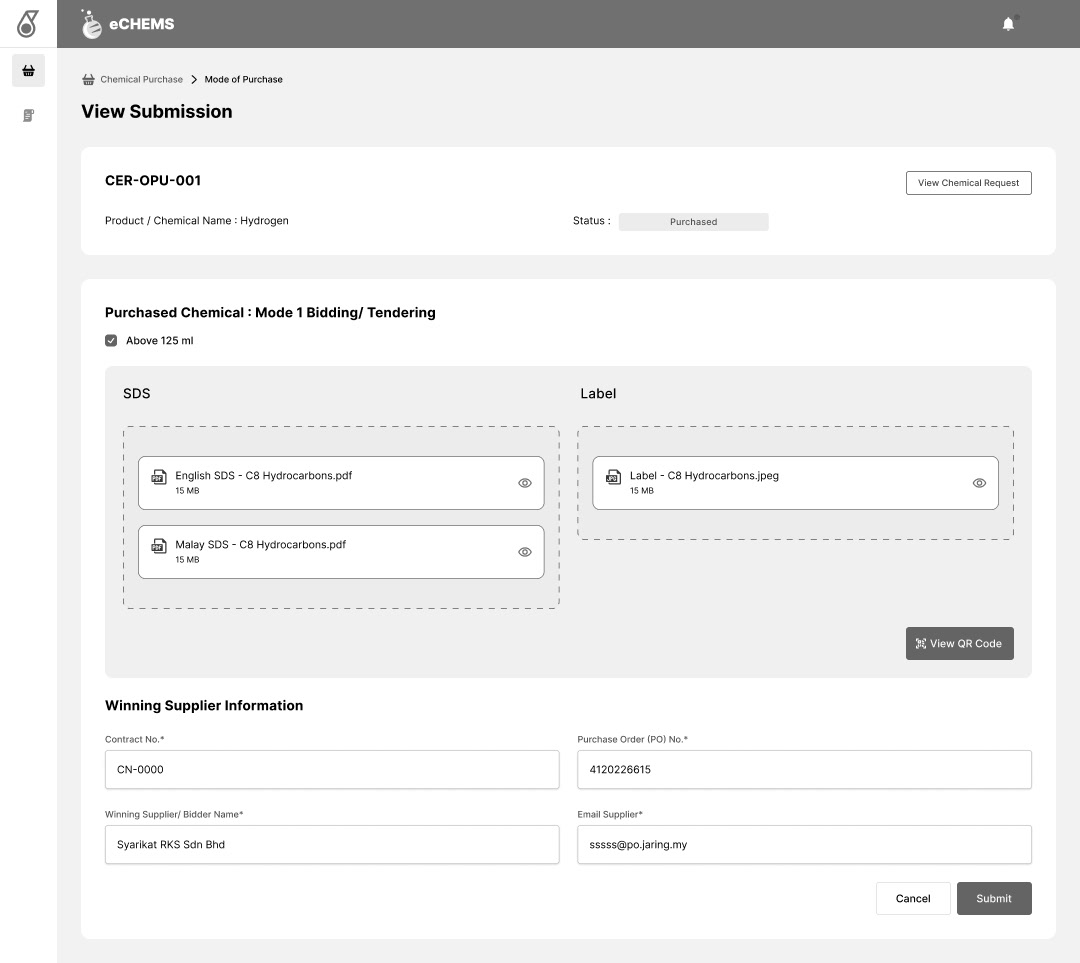Click the Contract No. input field
The image size is (1080, 963).
point(332,770)
